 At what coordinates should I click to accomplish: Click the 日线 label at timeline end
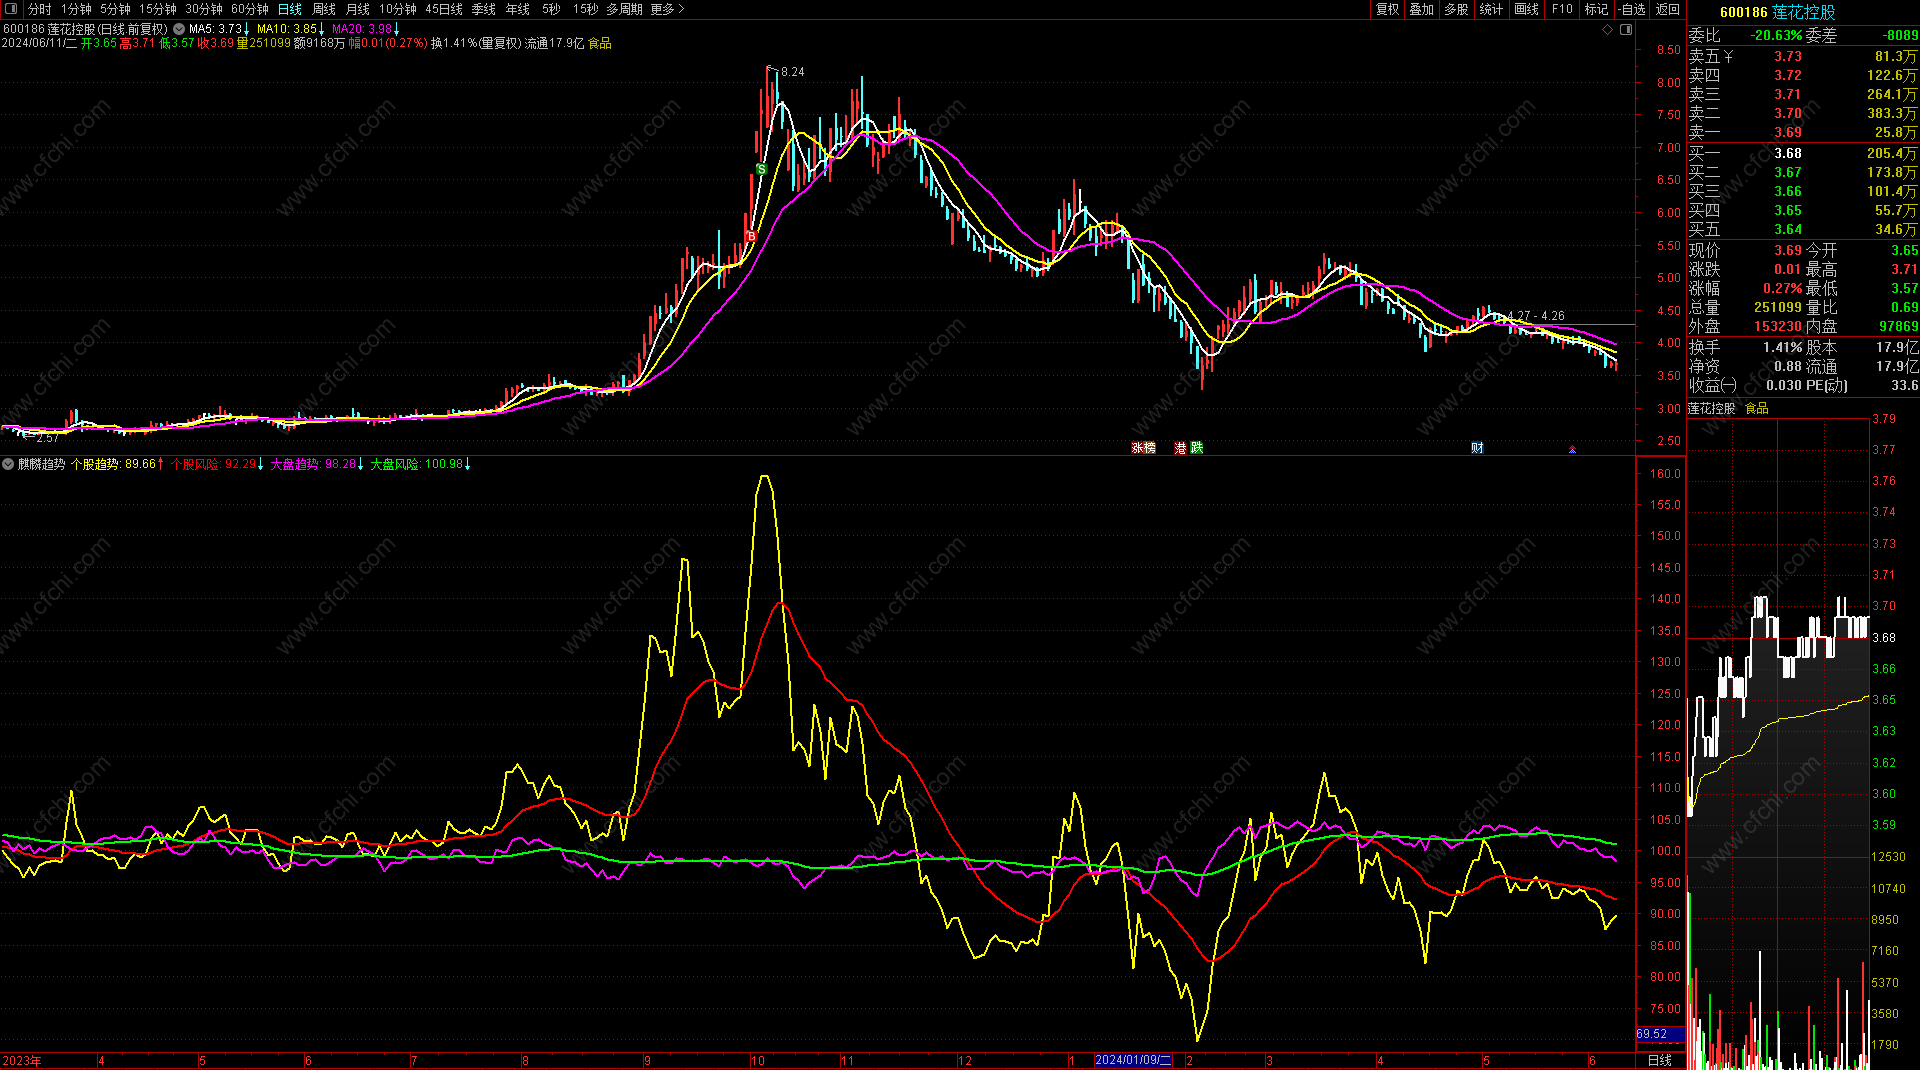(x=1659, y=1061)
